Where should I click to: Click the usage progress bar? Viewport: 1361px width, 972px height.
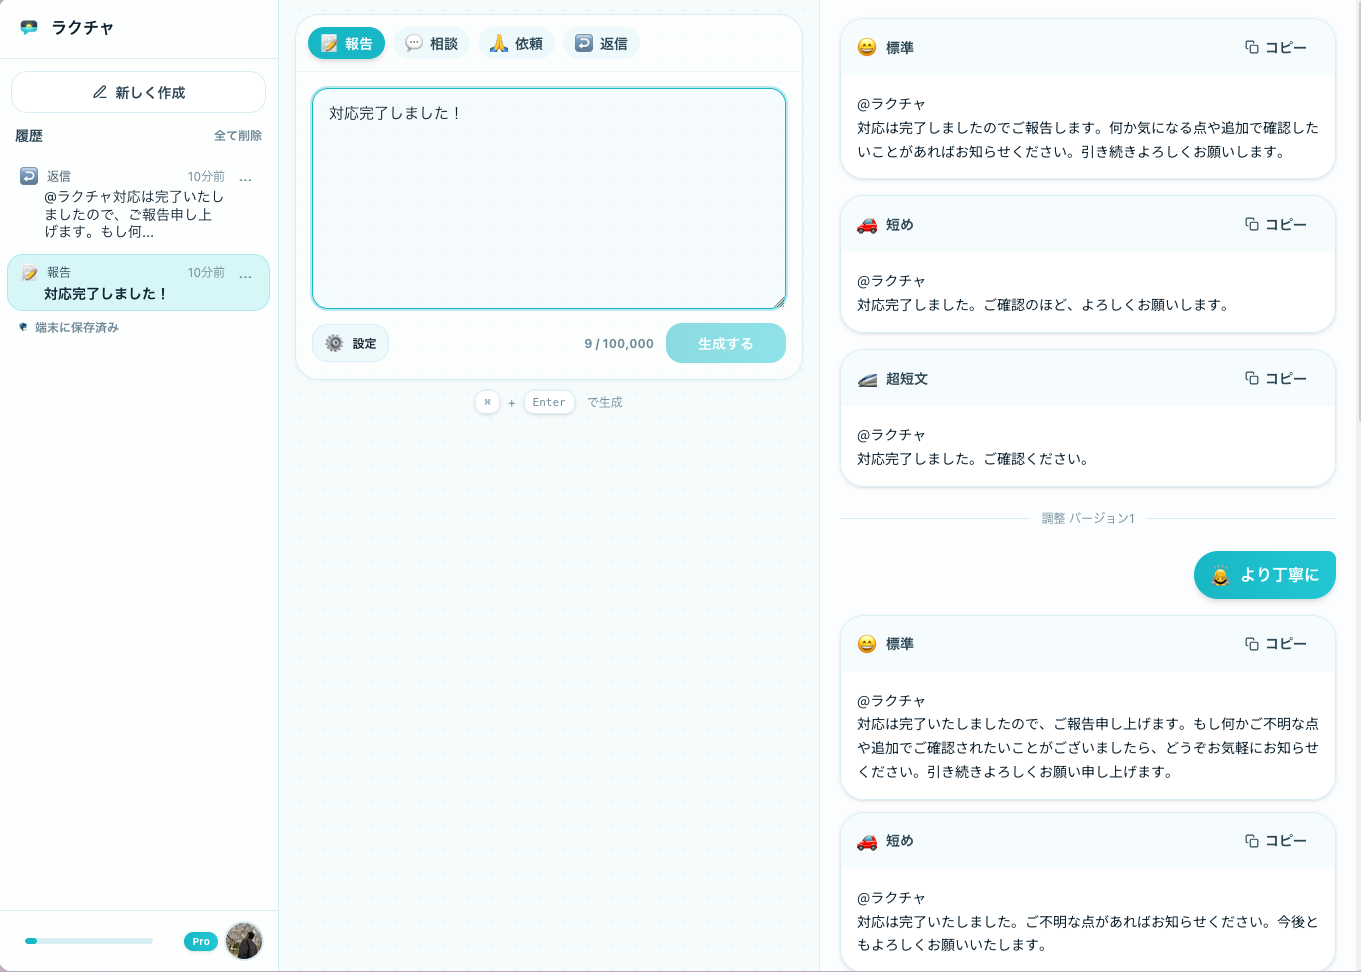pyautogui.click(x=89, y=941)
